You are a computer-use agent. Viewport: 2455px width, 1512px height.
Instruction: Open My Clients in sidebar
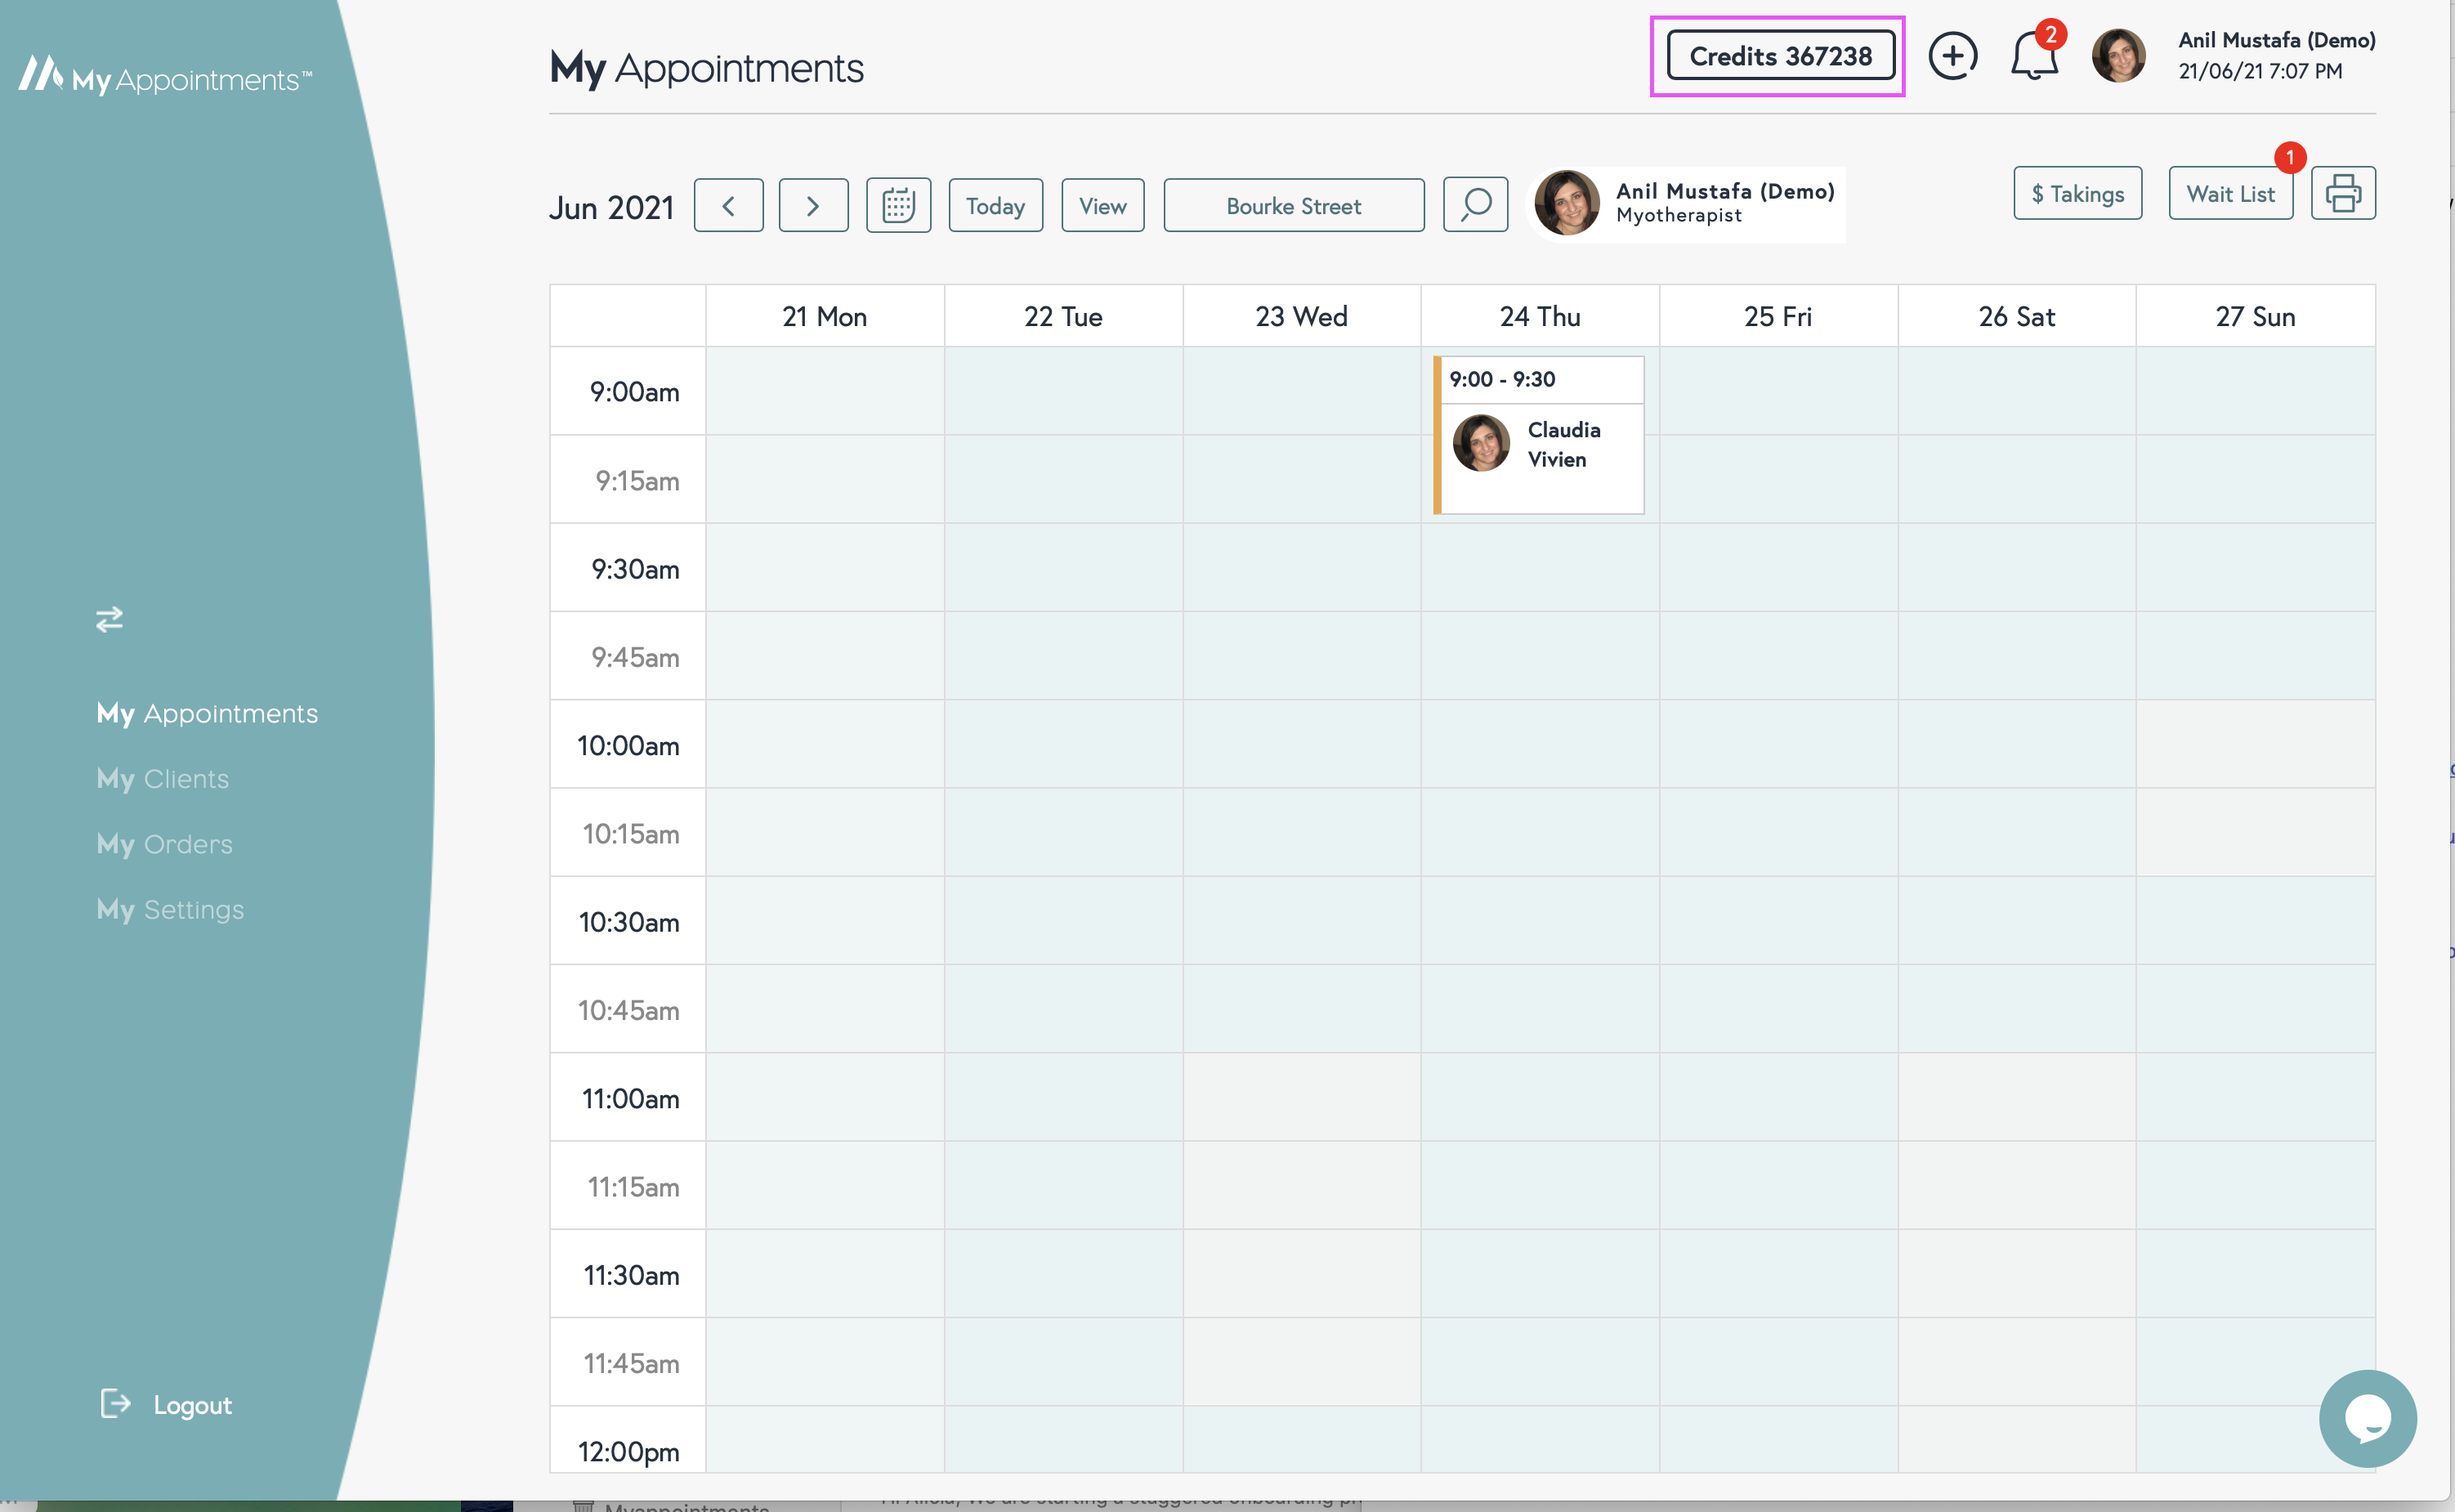tap(163, 778)
